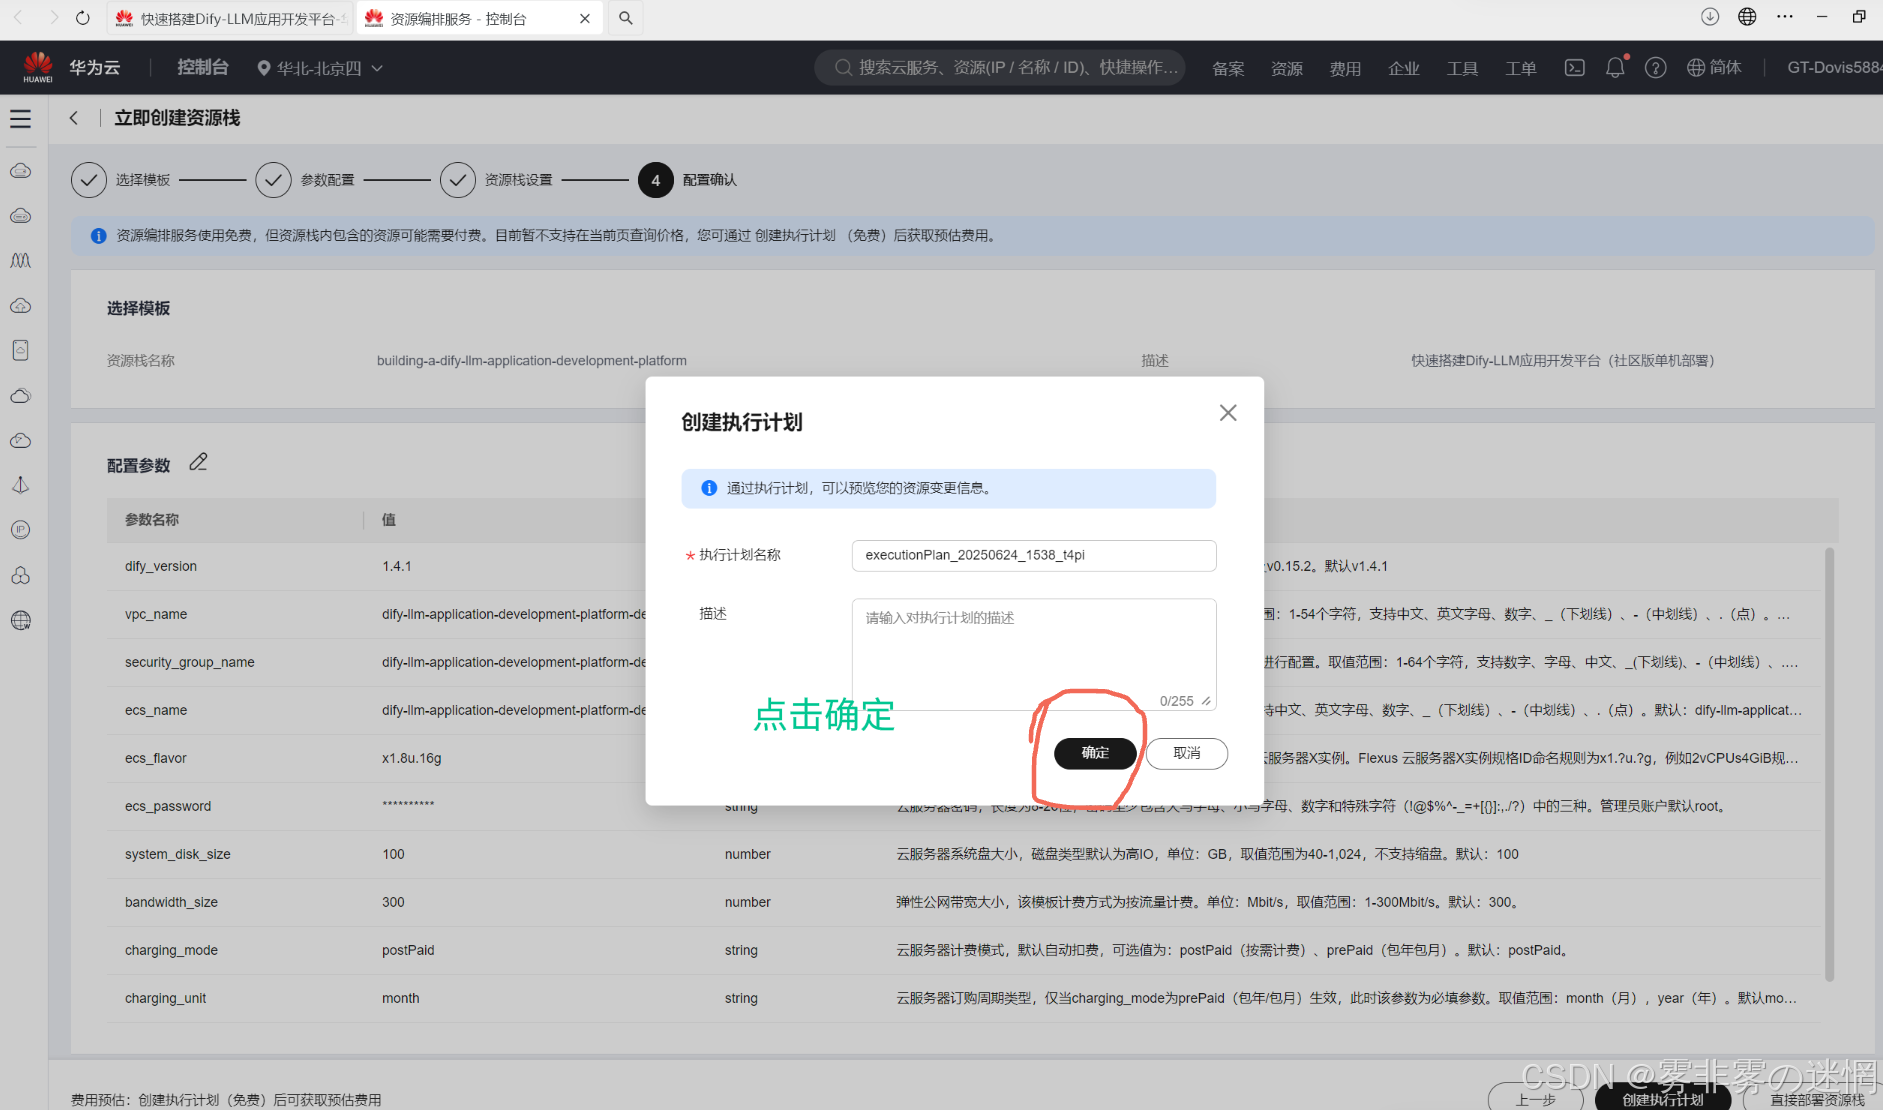
Task: Click the 执行计划名称 input field
Action: pos(1034,555)
